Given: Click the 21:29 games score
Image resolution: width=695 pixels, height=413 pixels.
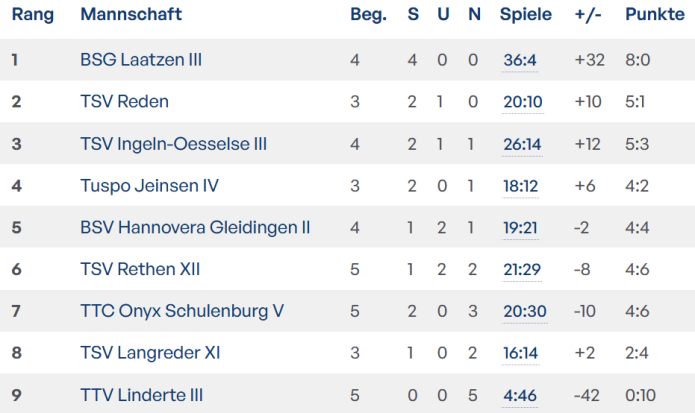Looking at the screenshot, I should (522, 270).
